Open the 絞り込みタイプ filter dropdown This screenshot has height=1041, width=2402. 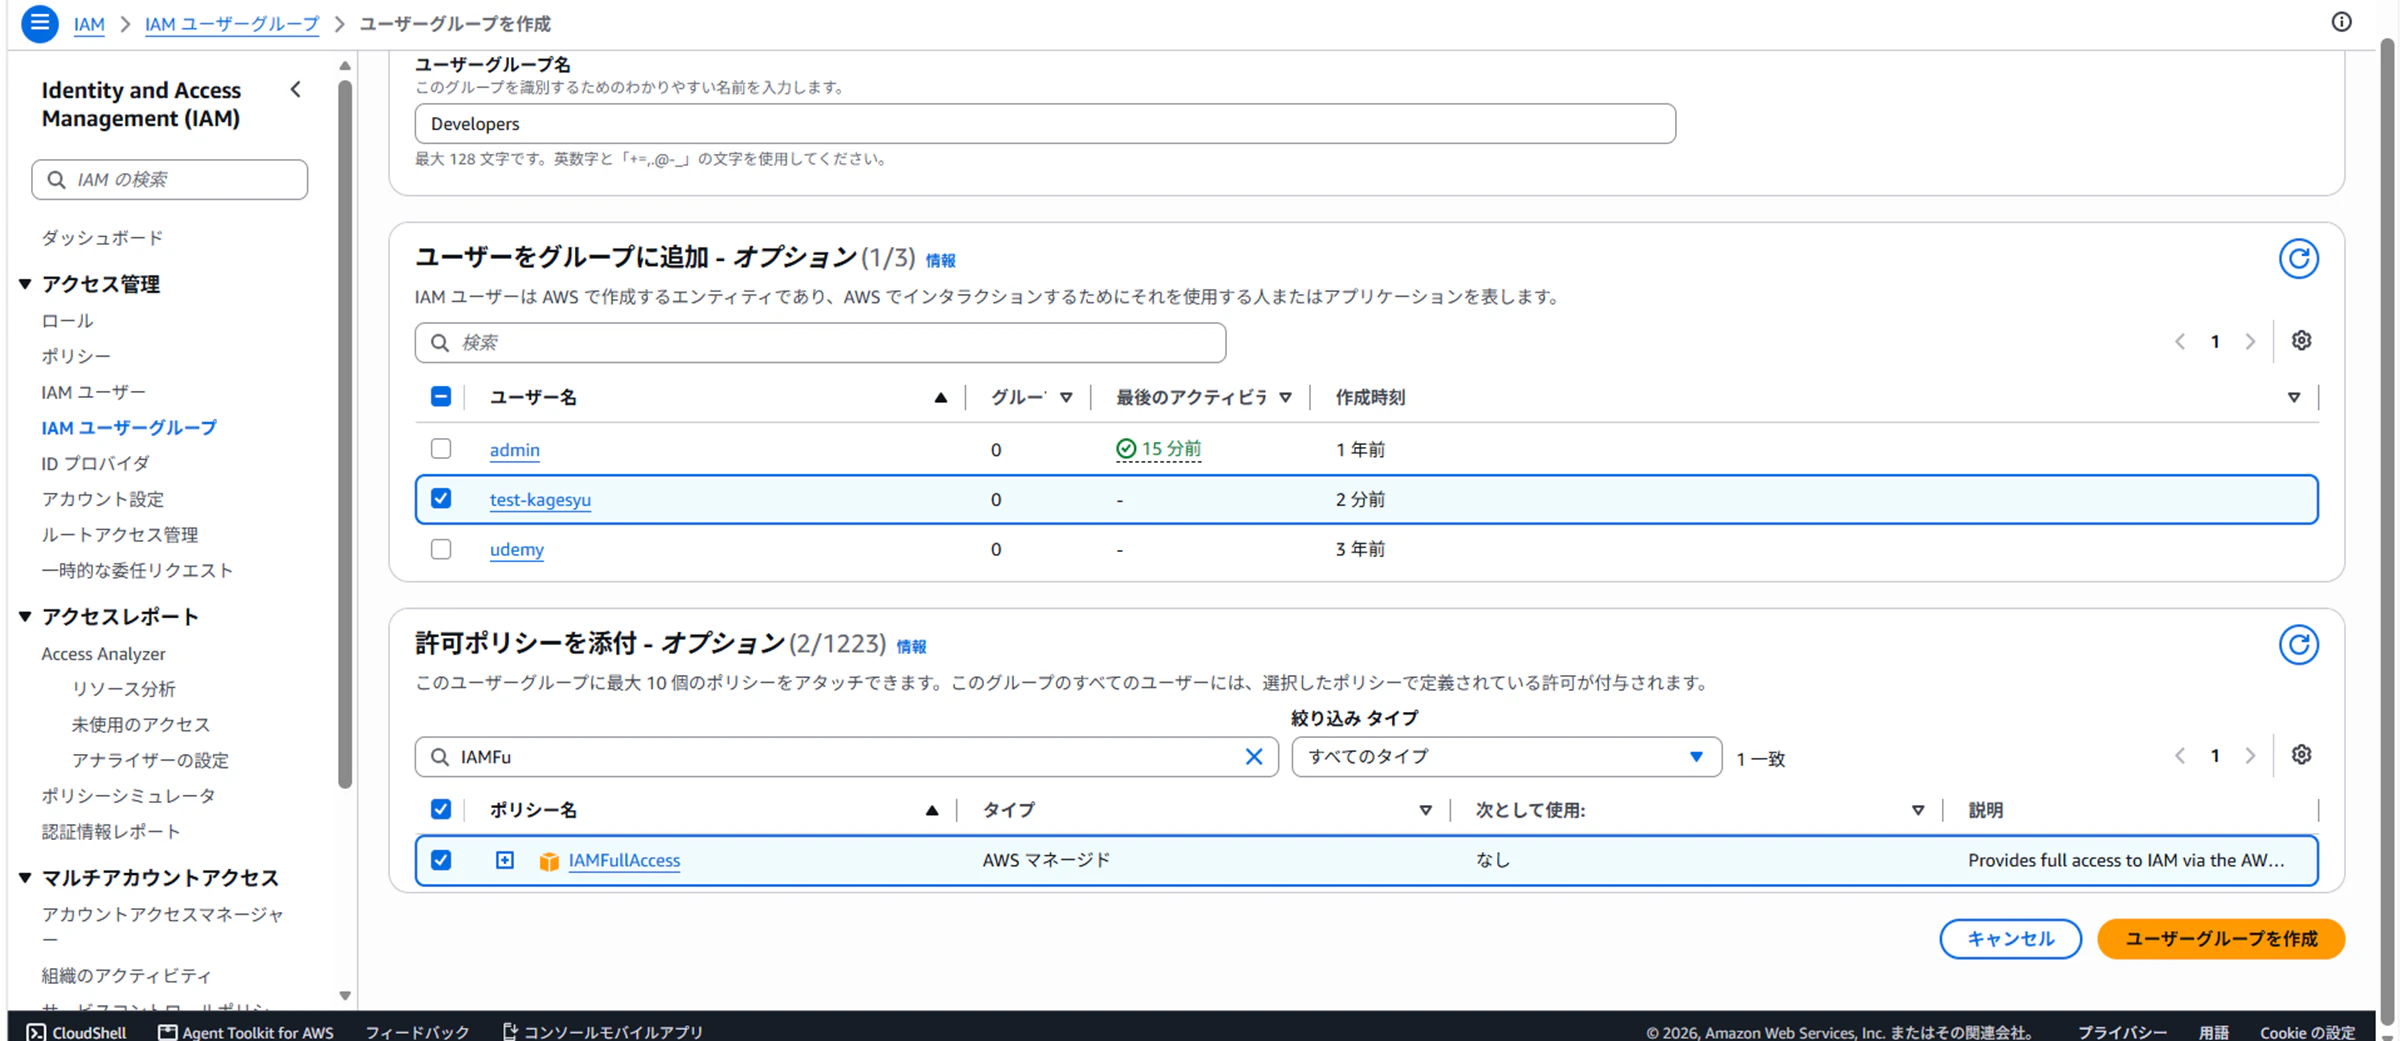tap(1506, 757)
